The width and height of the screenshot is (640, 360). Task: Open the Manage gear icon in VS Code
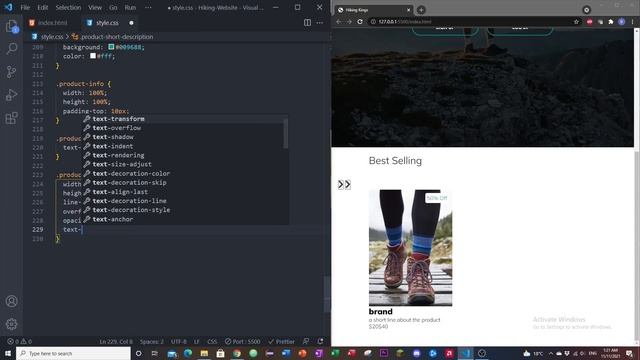coord(11,324)
